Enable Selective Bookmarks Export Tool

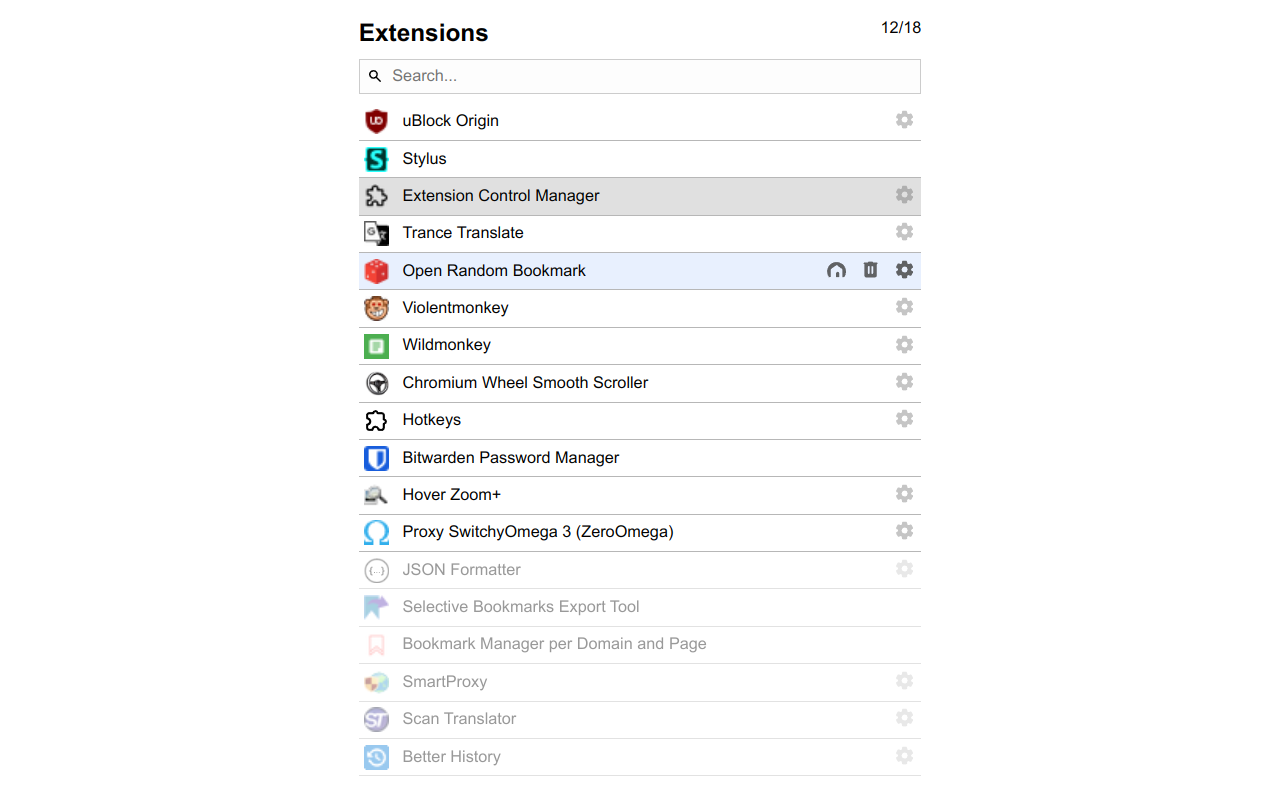point(521,607)
